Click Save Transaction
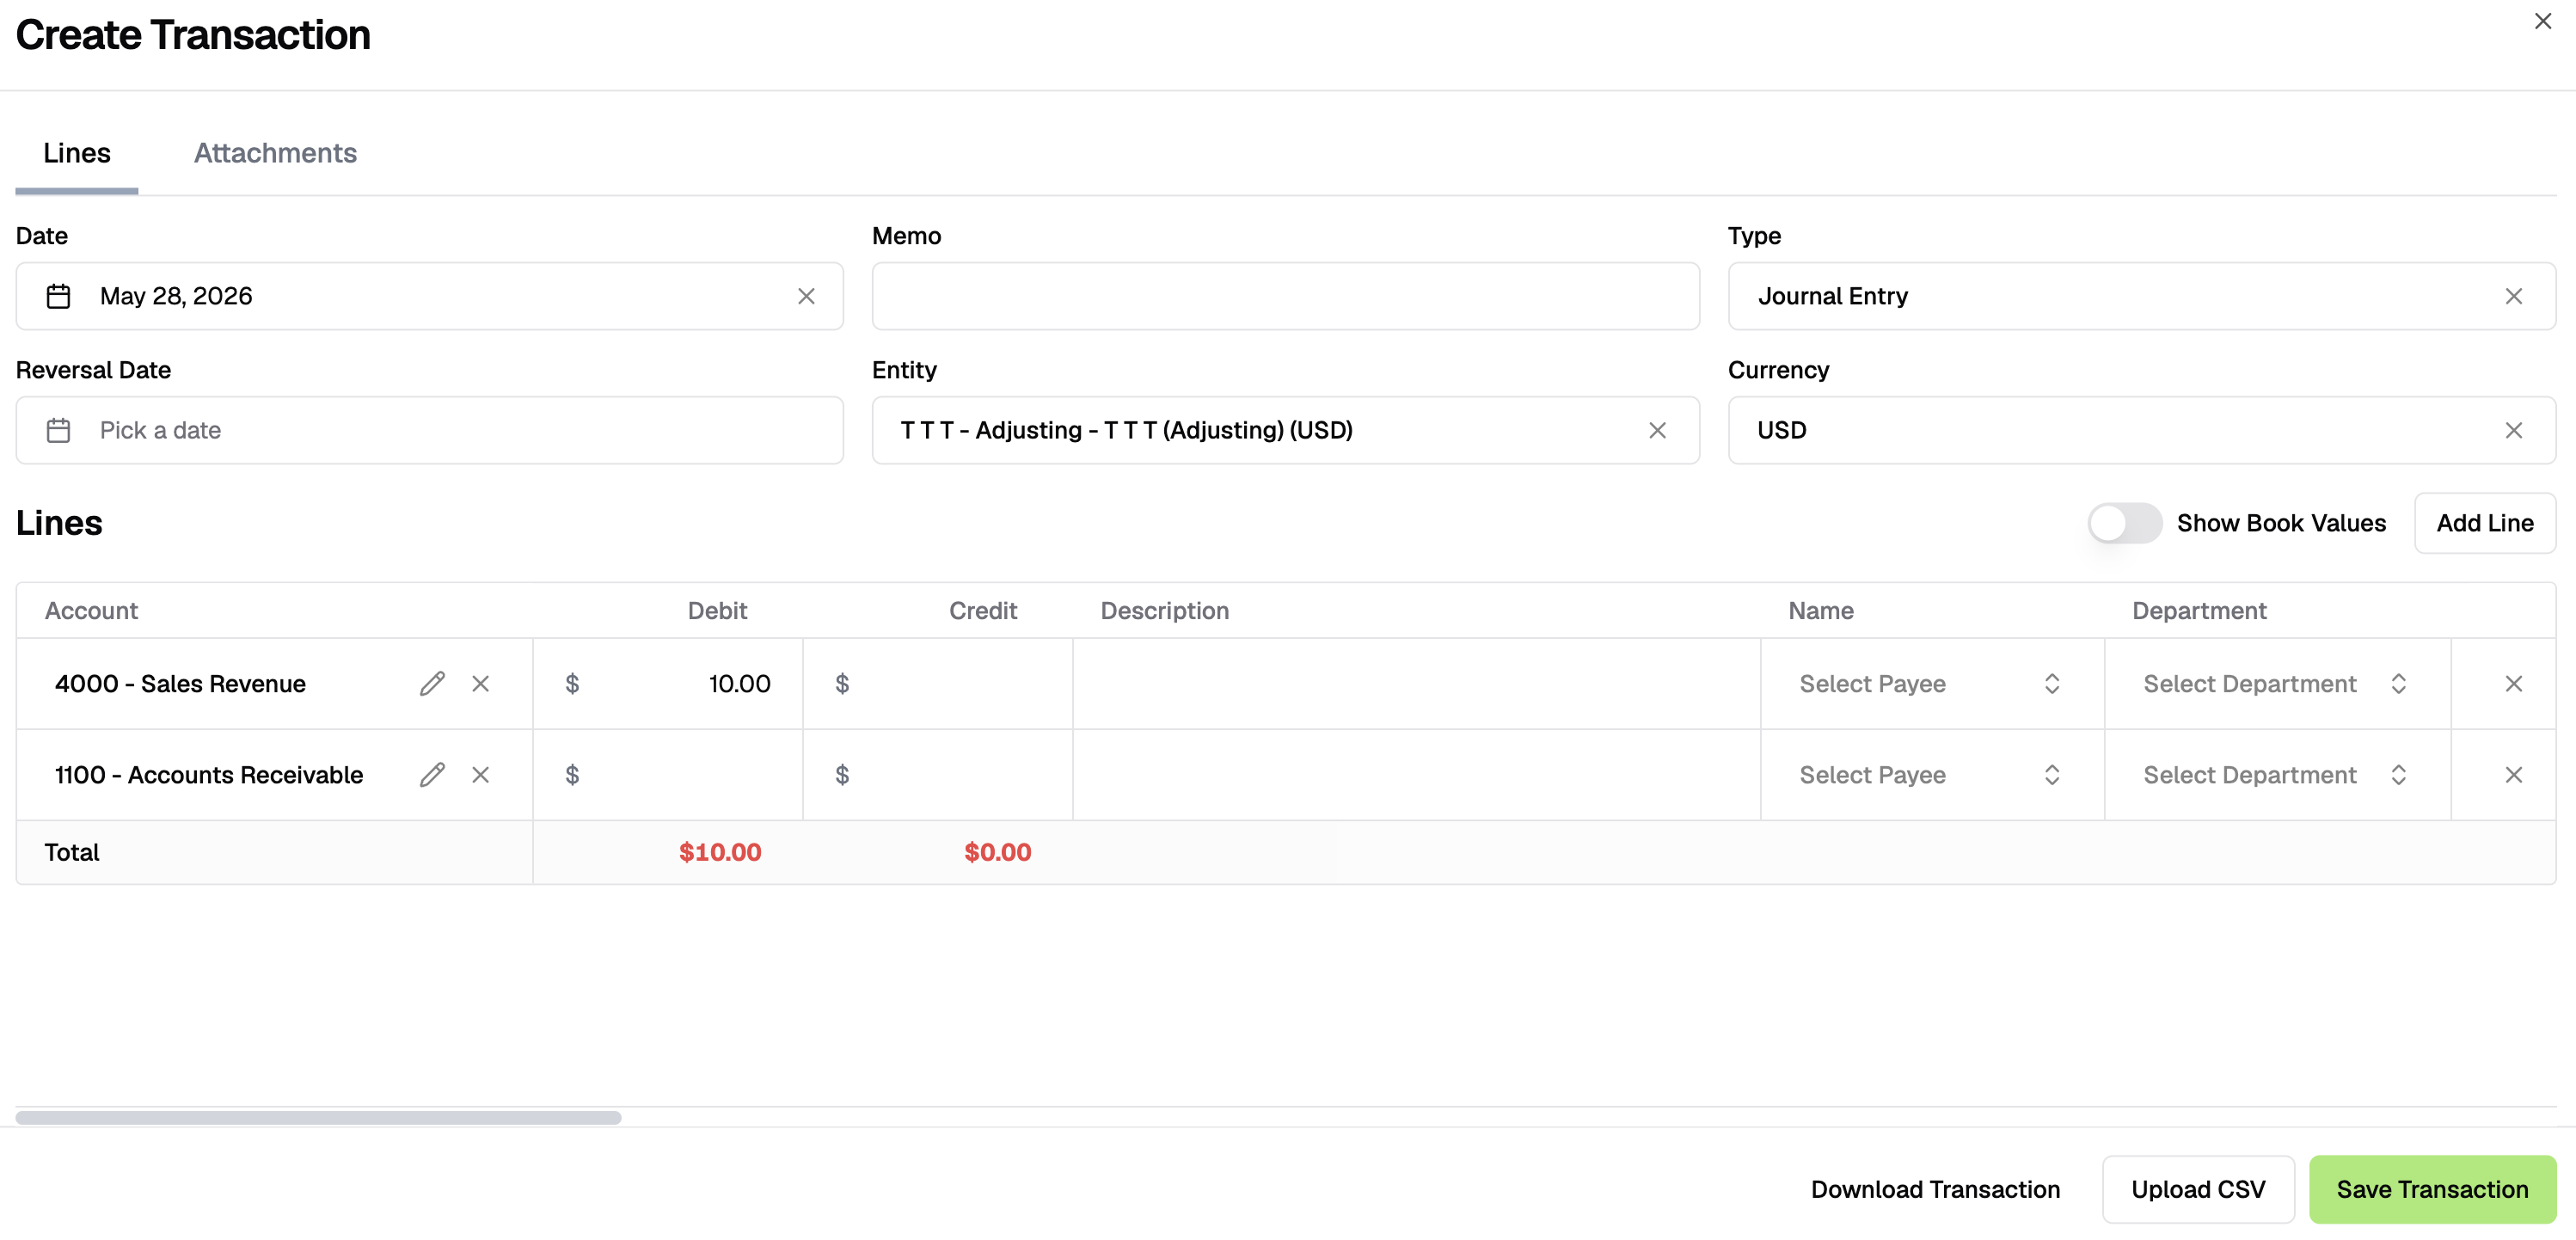This screenshot has height=1240, width=2576. (2432, 1189)
